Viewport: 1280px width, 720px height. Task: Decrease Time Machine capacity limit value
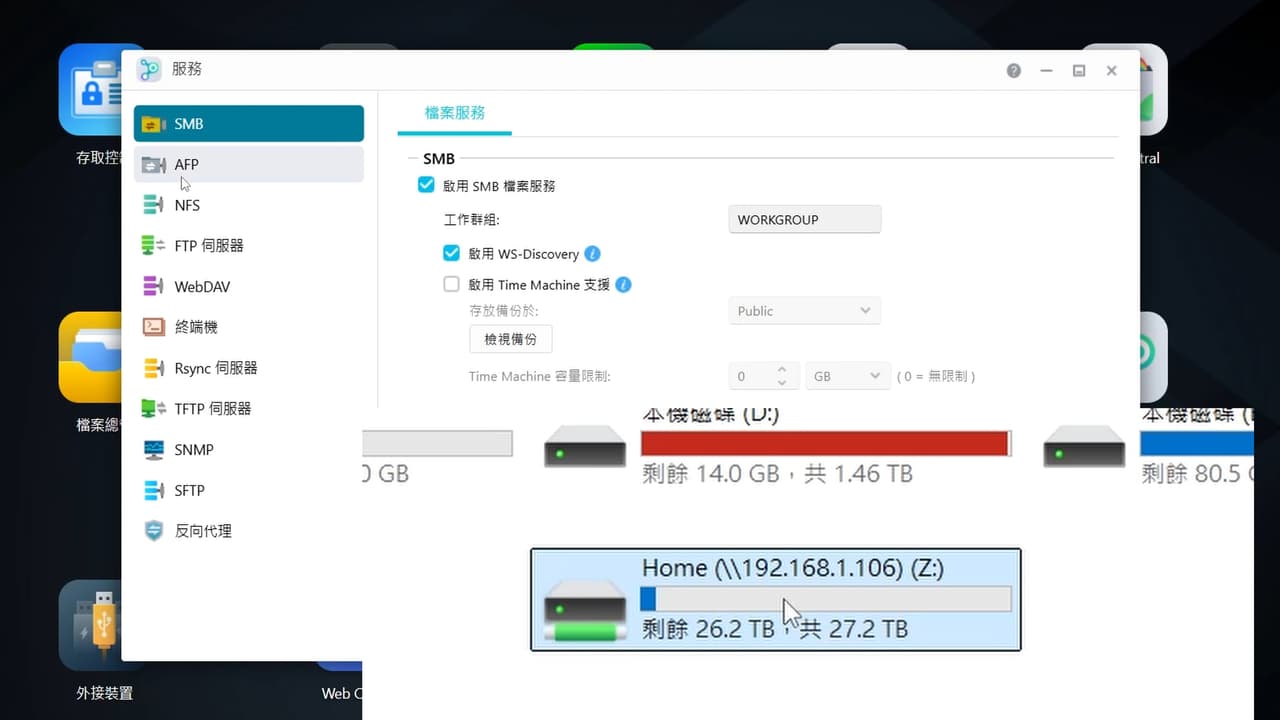coord(783,382)
